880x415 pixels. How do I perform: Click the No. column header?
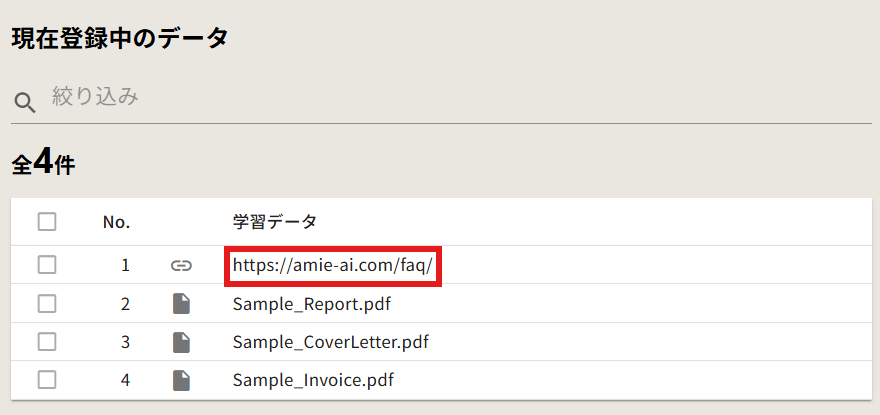click(x=116, y=222)
